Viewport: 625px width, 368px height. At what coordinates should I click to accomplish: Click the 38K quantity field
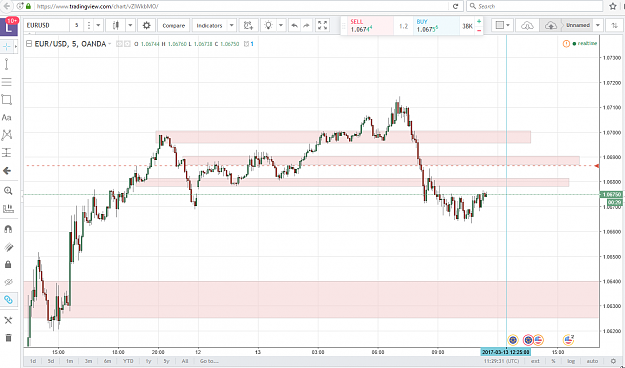(467, 26)
